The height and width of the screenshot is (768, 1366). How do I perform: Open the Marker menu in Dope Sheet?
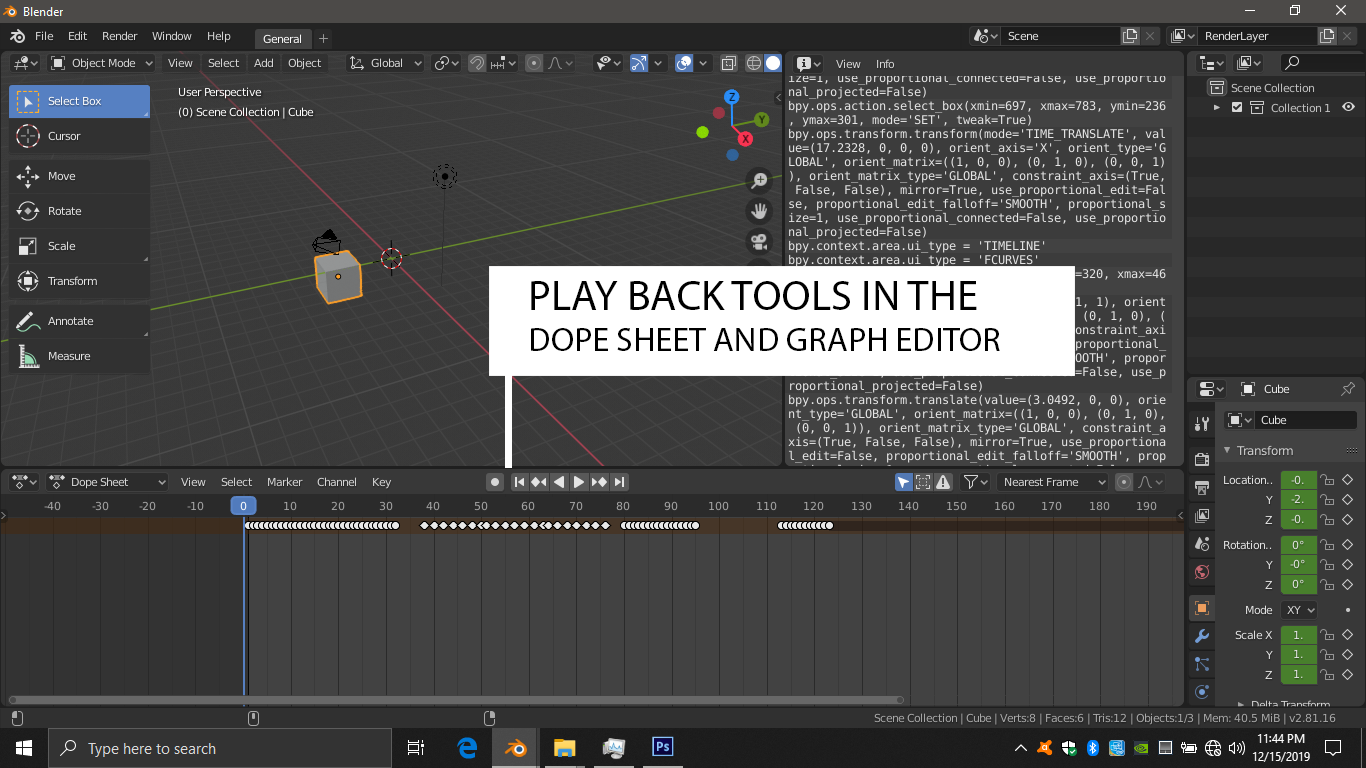pos(284,482)
